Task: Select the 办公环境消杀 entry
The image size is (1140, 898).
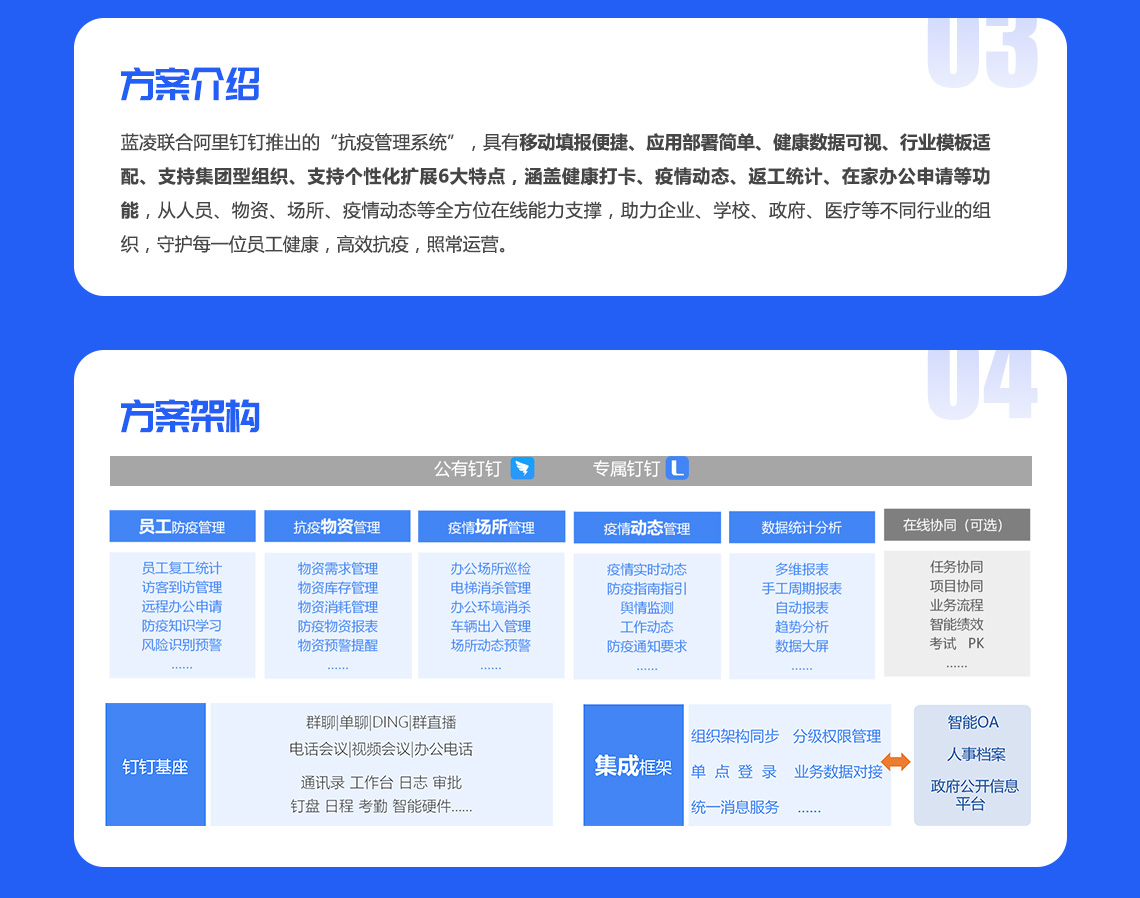Action: click(491, 607)
